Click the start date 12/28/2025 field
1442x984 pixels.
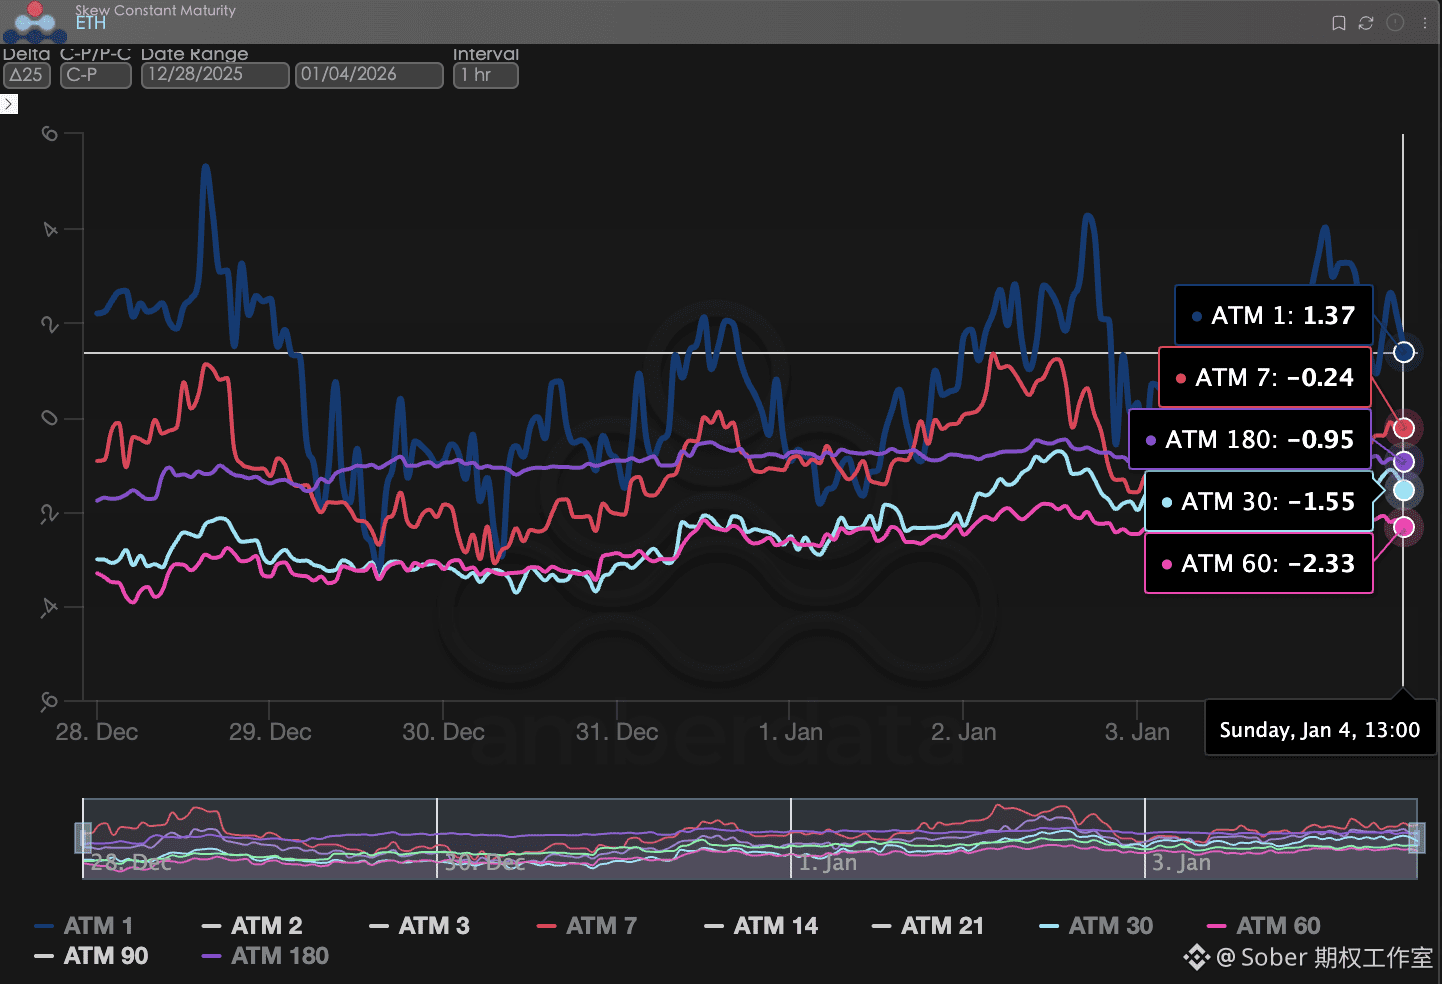214,75
